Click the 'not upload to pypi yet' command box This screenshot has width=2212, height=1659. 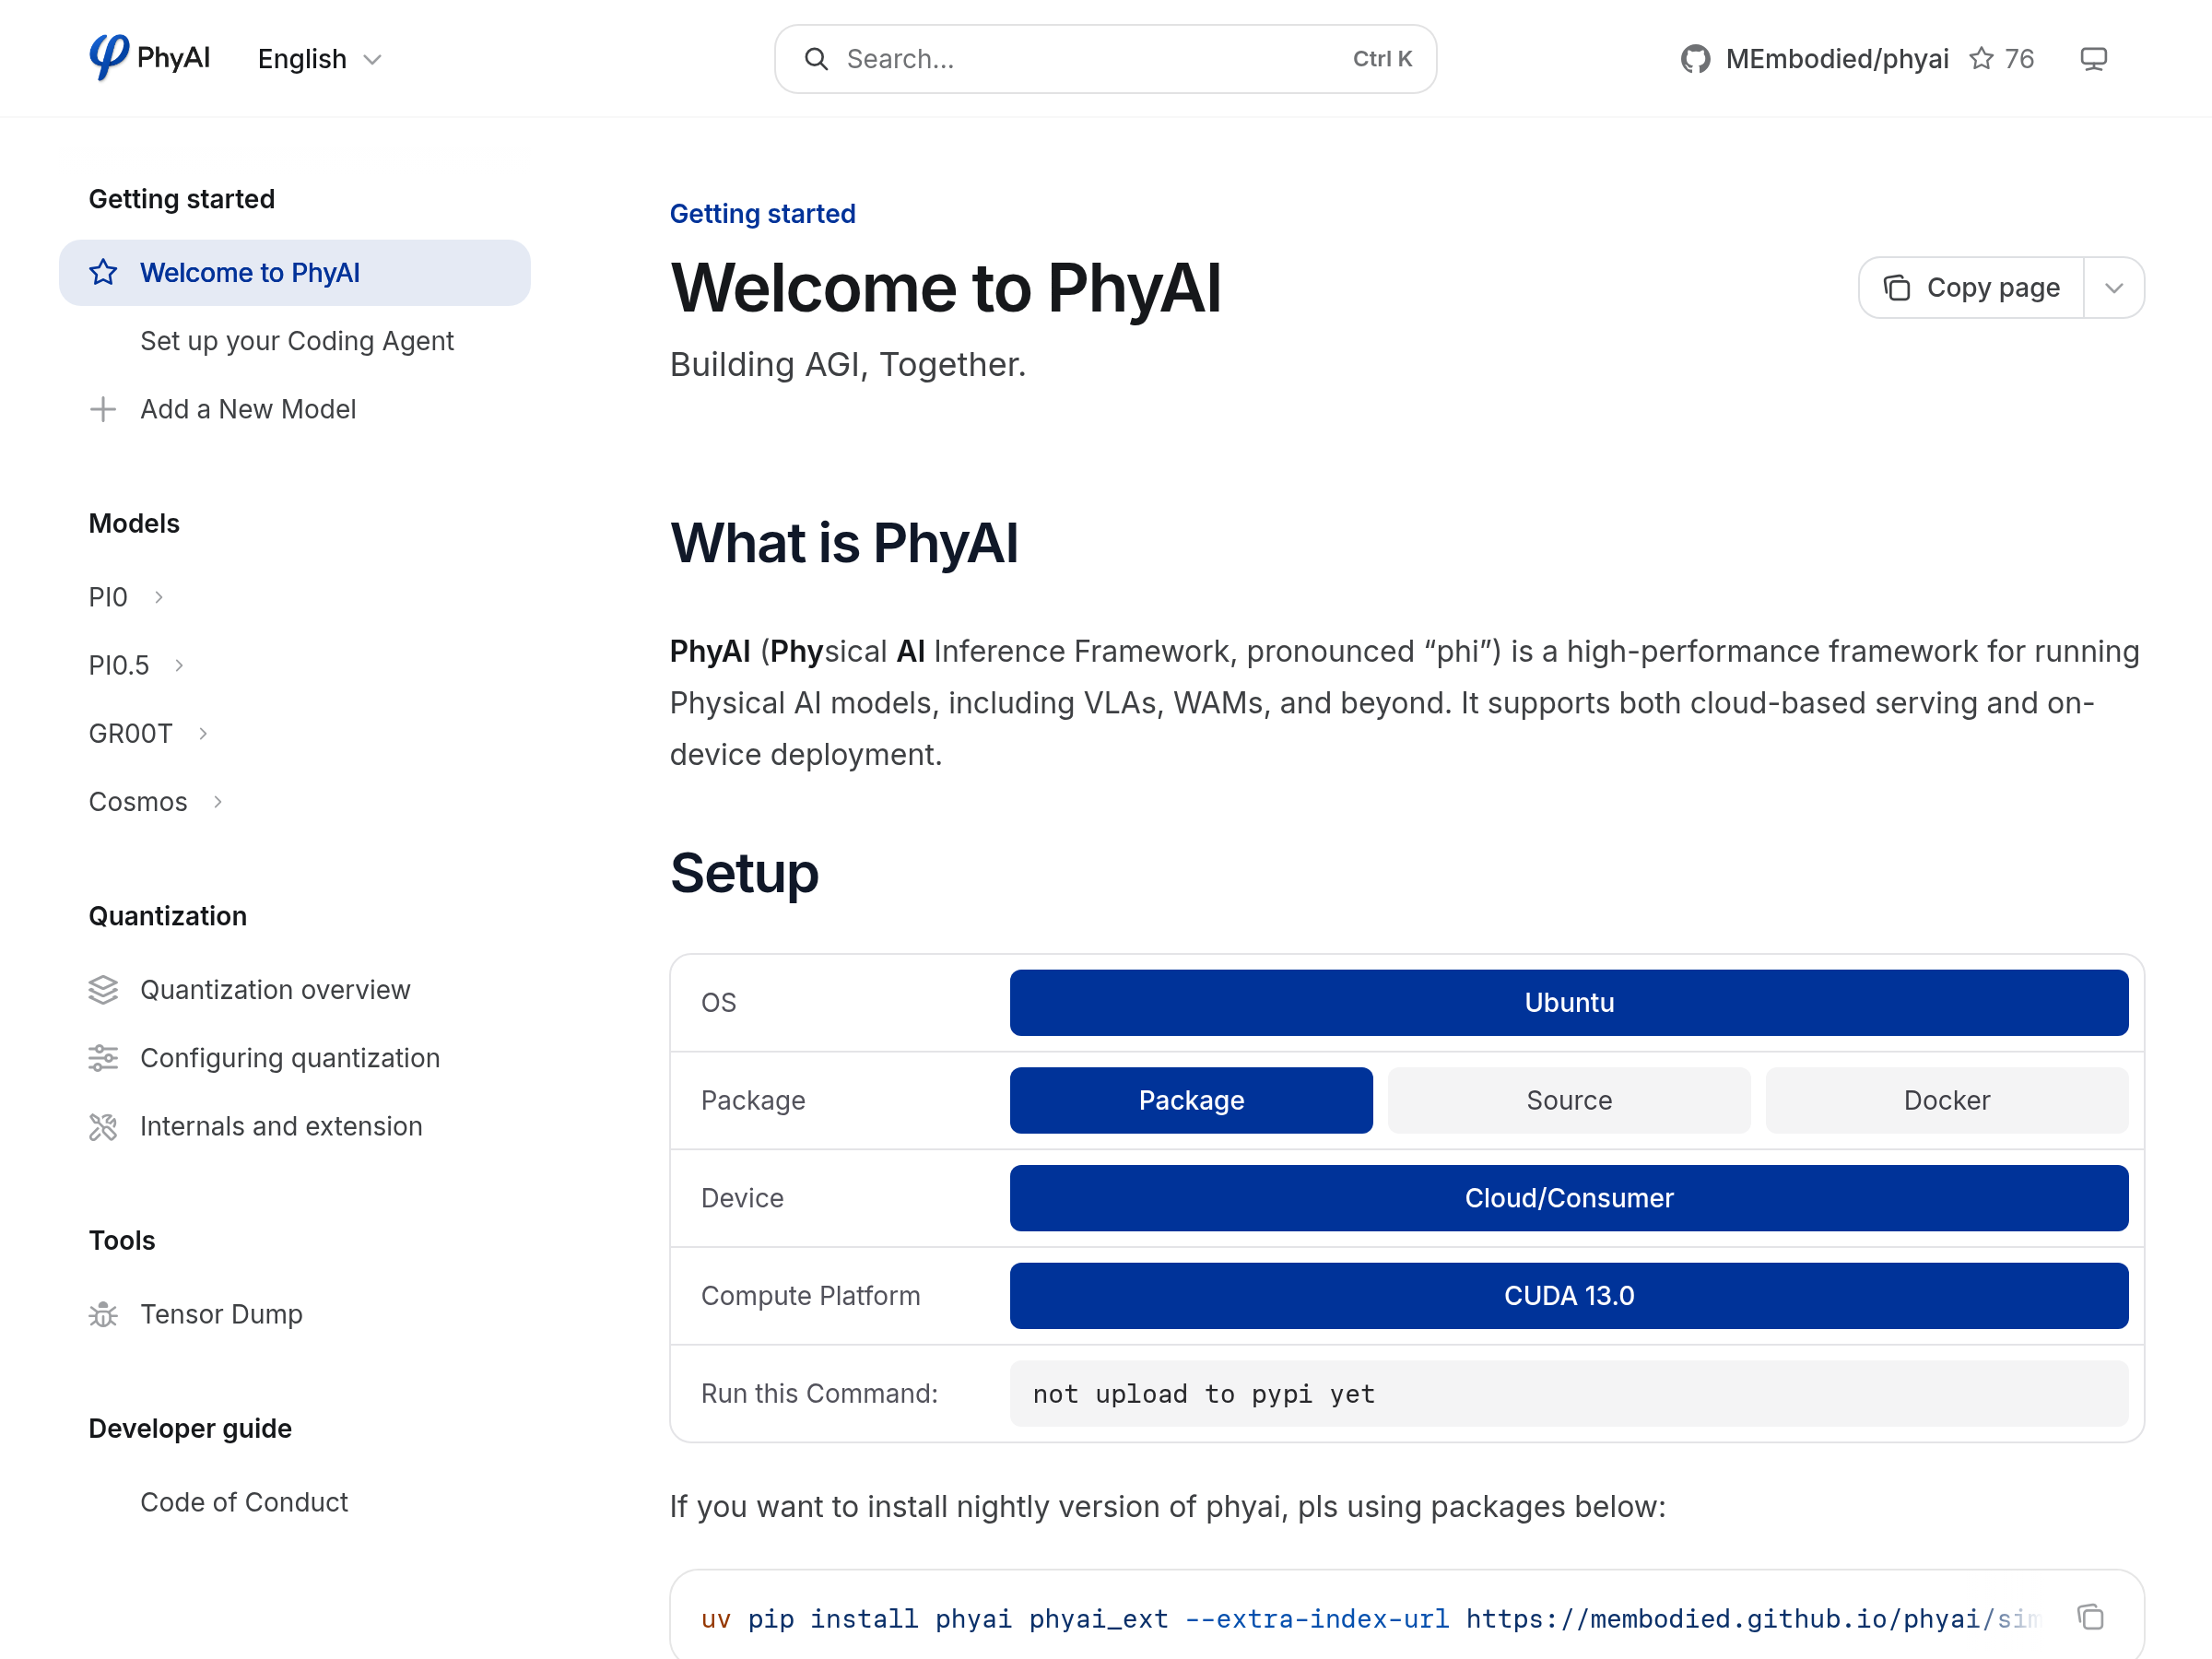pos(1568,1394)
